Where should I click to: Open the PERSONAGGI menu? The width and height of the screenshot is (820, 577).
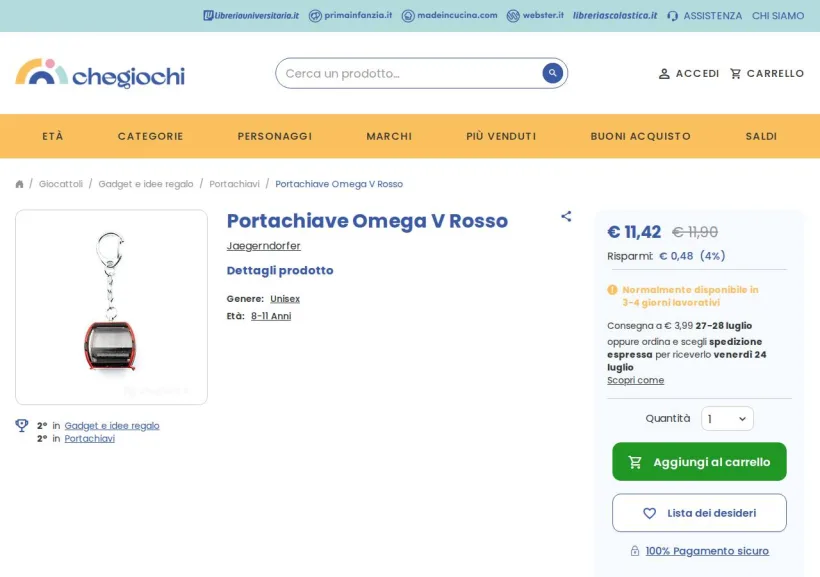tap(275, 137)
